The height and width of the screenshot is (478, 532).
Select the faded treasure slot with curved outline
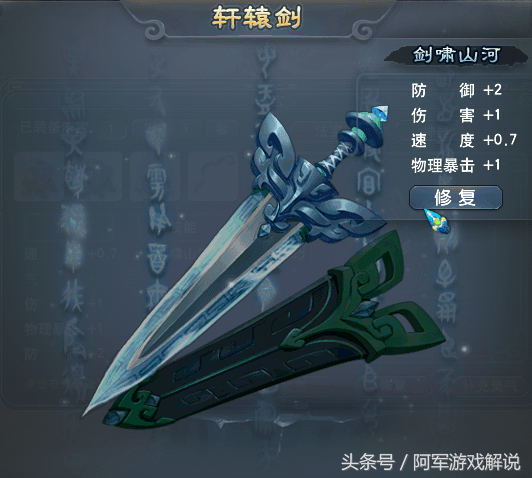(x=213, y=176)
